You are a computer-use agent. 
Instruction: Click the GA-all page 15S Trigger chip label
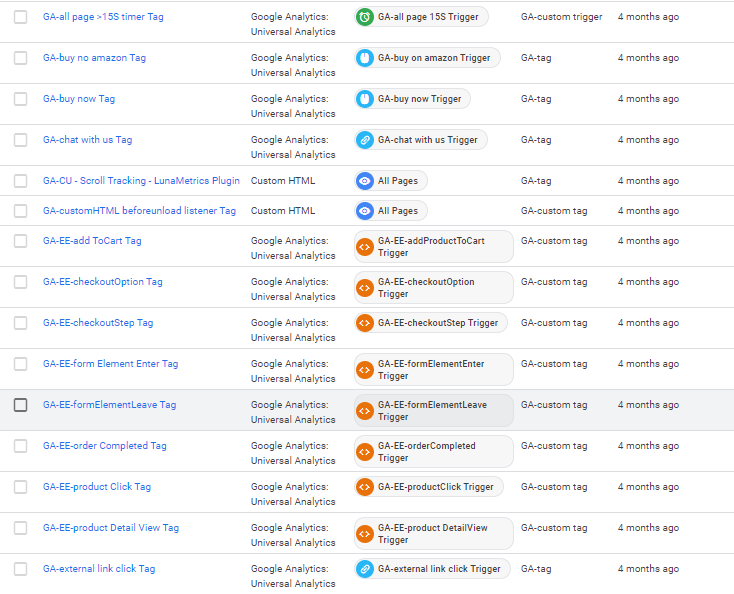428,17
